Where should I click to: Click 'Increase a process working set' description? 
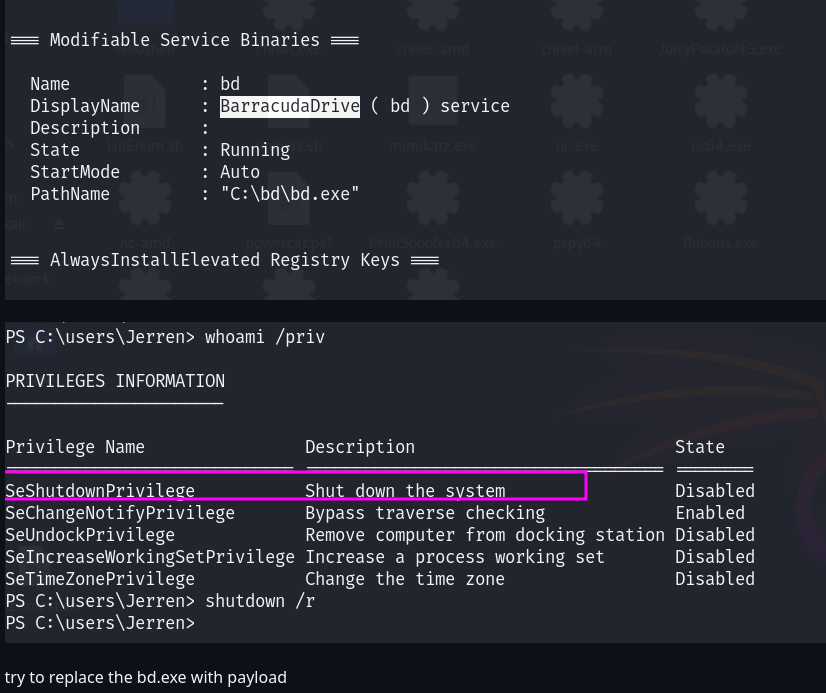coord(455,557)
